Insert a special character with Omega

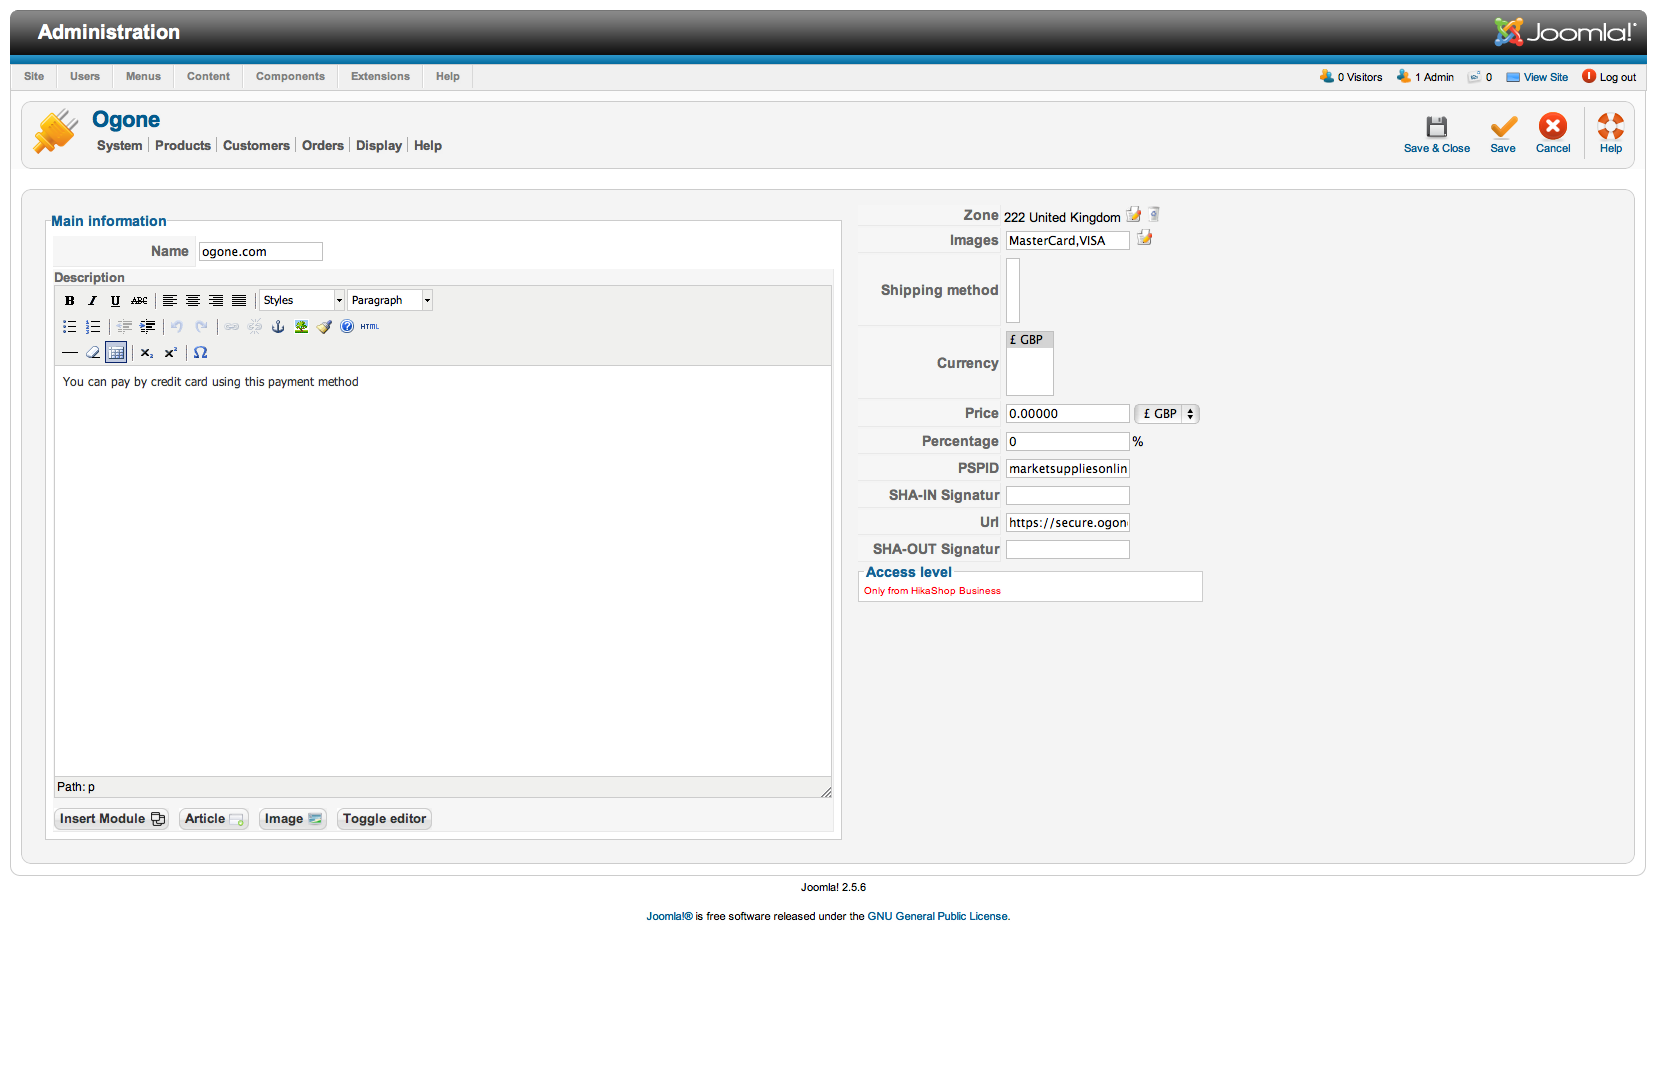201,352
